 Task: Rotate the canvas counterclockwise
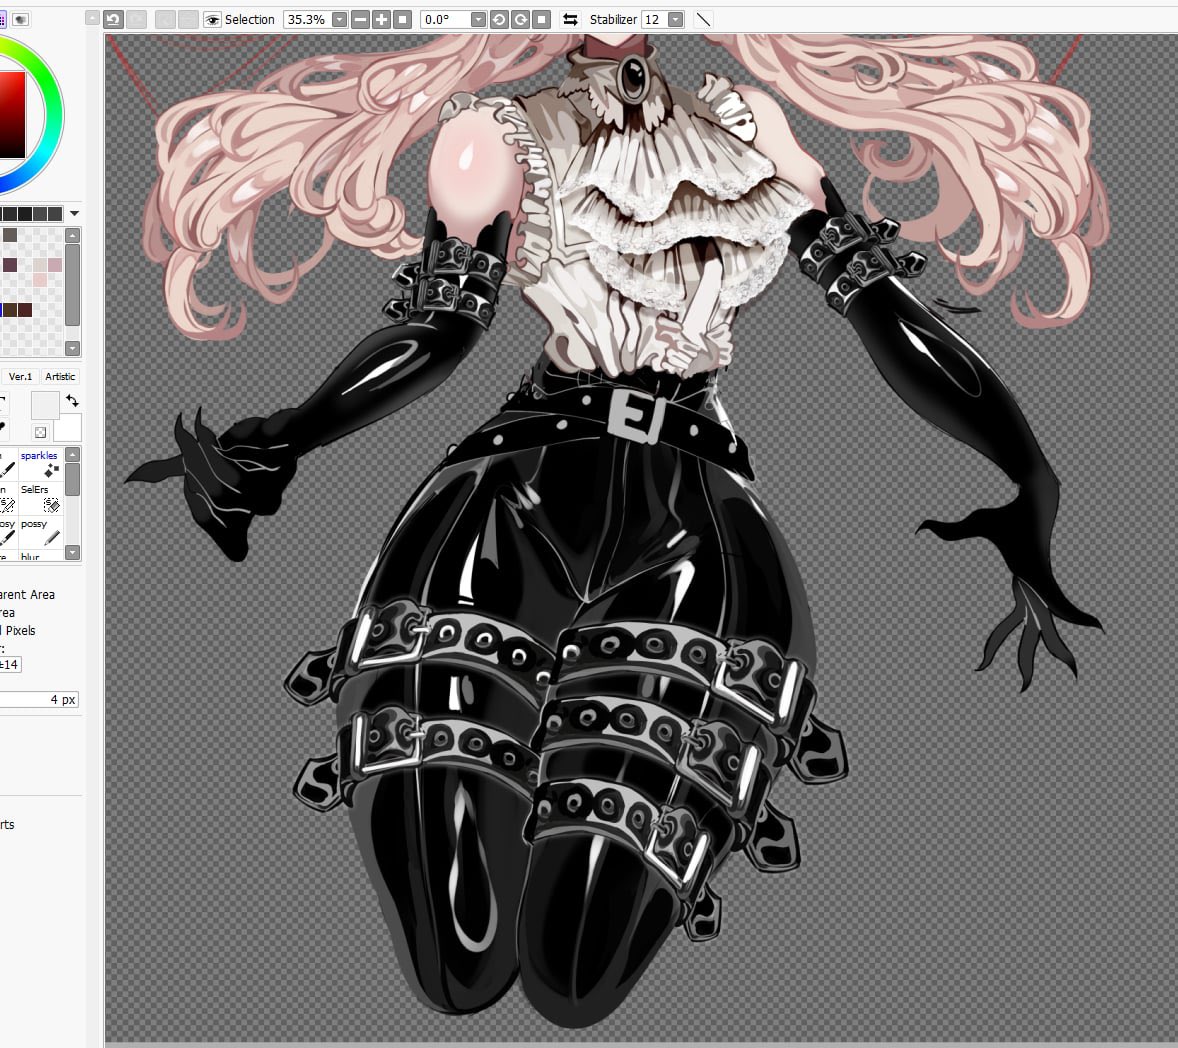[x=499, y=20]
